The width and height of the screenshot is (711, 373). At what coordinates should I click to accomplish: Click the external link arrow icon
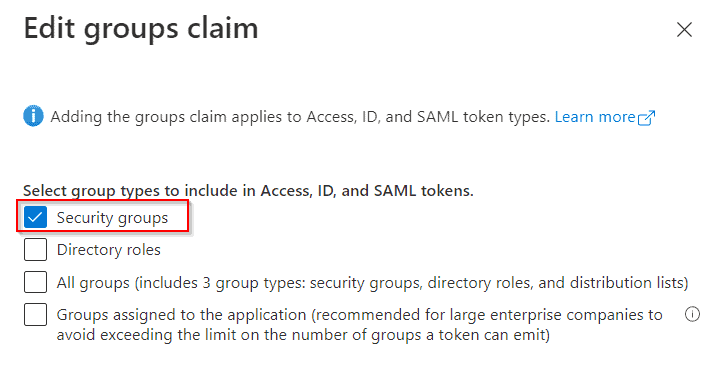pyautogui.click(x=647, y=117)
